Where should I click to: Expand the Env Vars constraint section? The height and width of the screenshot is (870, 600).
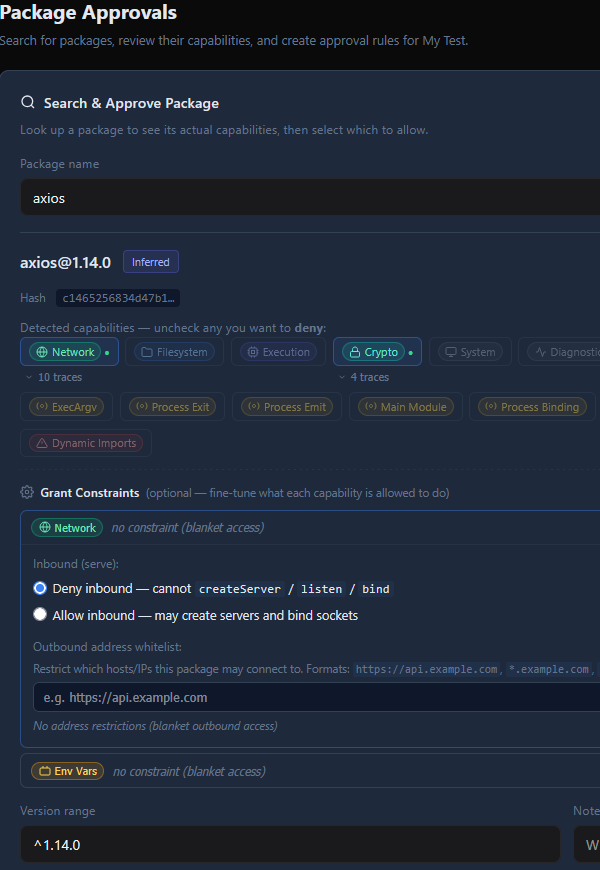point(311,771)
